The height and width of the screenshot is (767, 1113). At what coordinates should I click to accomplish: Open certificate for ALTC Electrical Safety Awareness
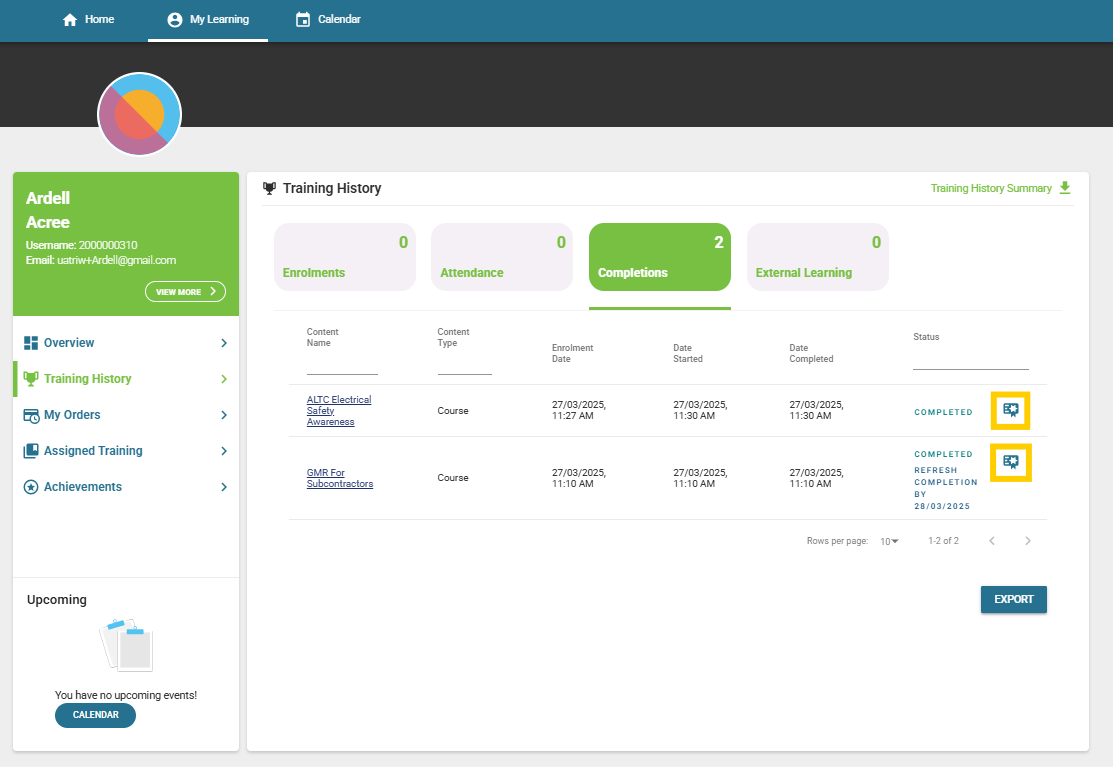point(1010,410)
